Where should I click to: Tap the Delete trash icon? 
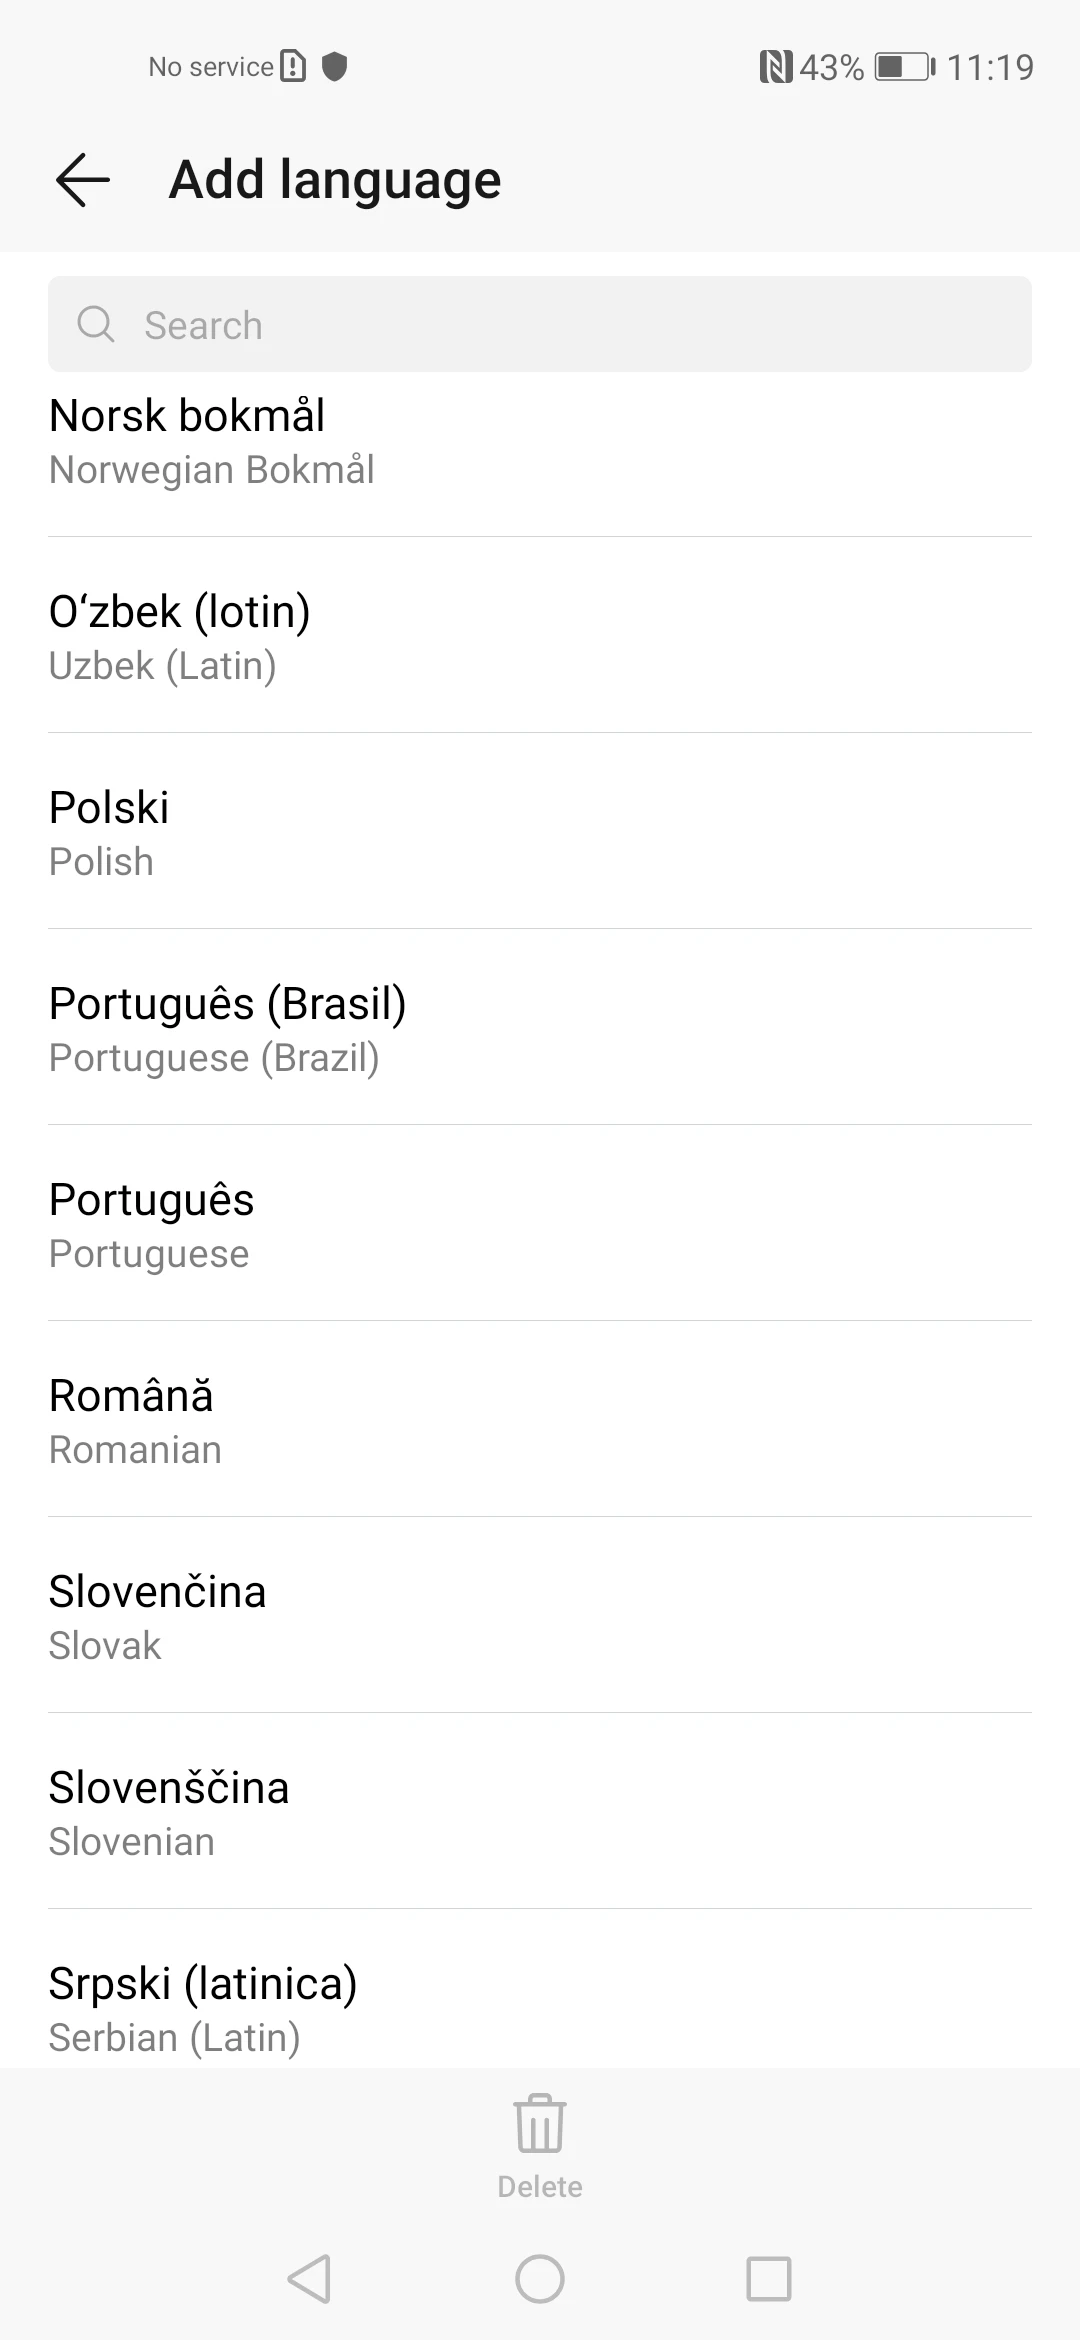pyautogui.click(x=540, y=2123)
